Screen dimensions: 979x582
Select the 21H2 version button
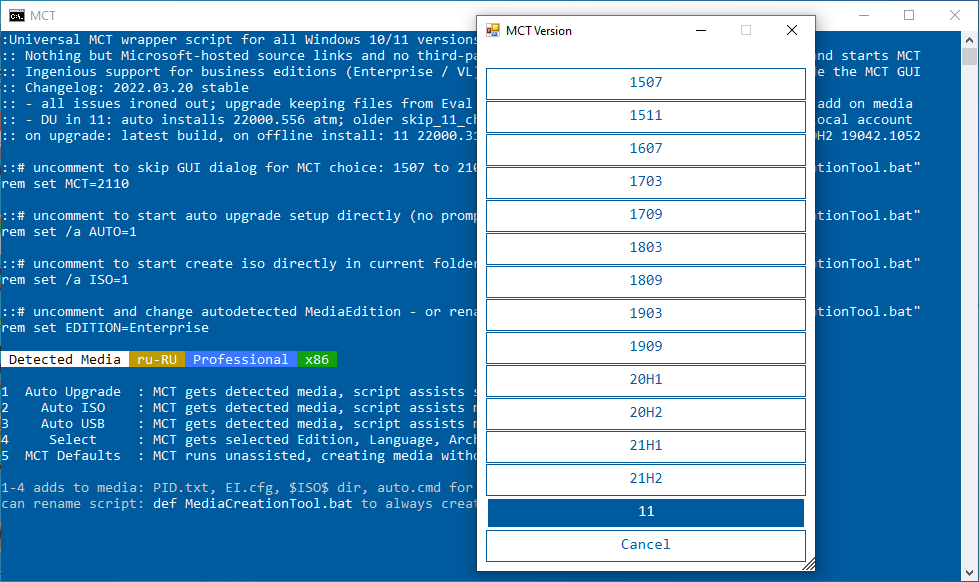coord(645,479)
